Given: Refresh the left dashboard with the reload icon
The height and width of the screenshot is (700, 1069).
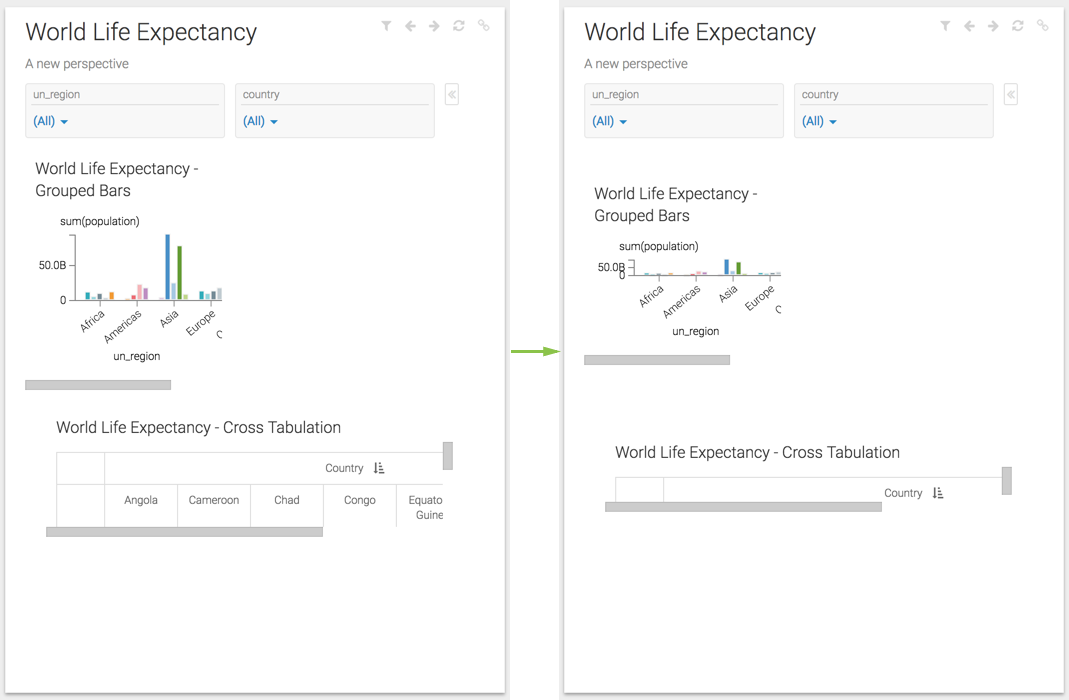Looking at the screenshot, I should 459,26.
